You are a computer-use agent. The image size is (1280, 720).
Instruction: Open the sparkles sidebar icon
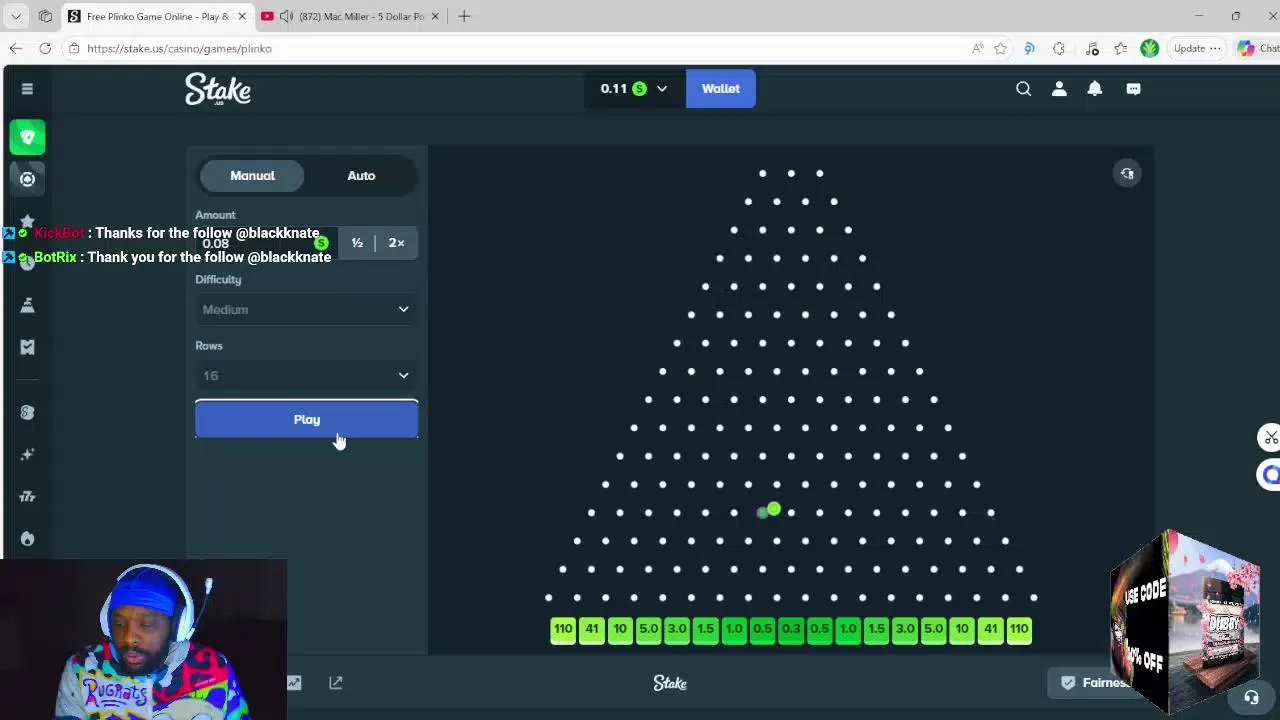27,455
